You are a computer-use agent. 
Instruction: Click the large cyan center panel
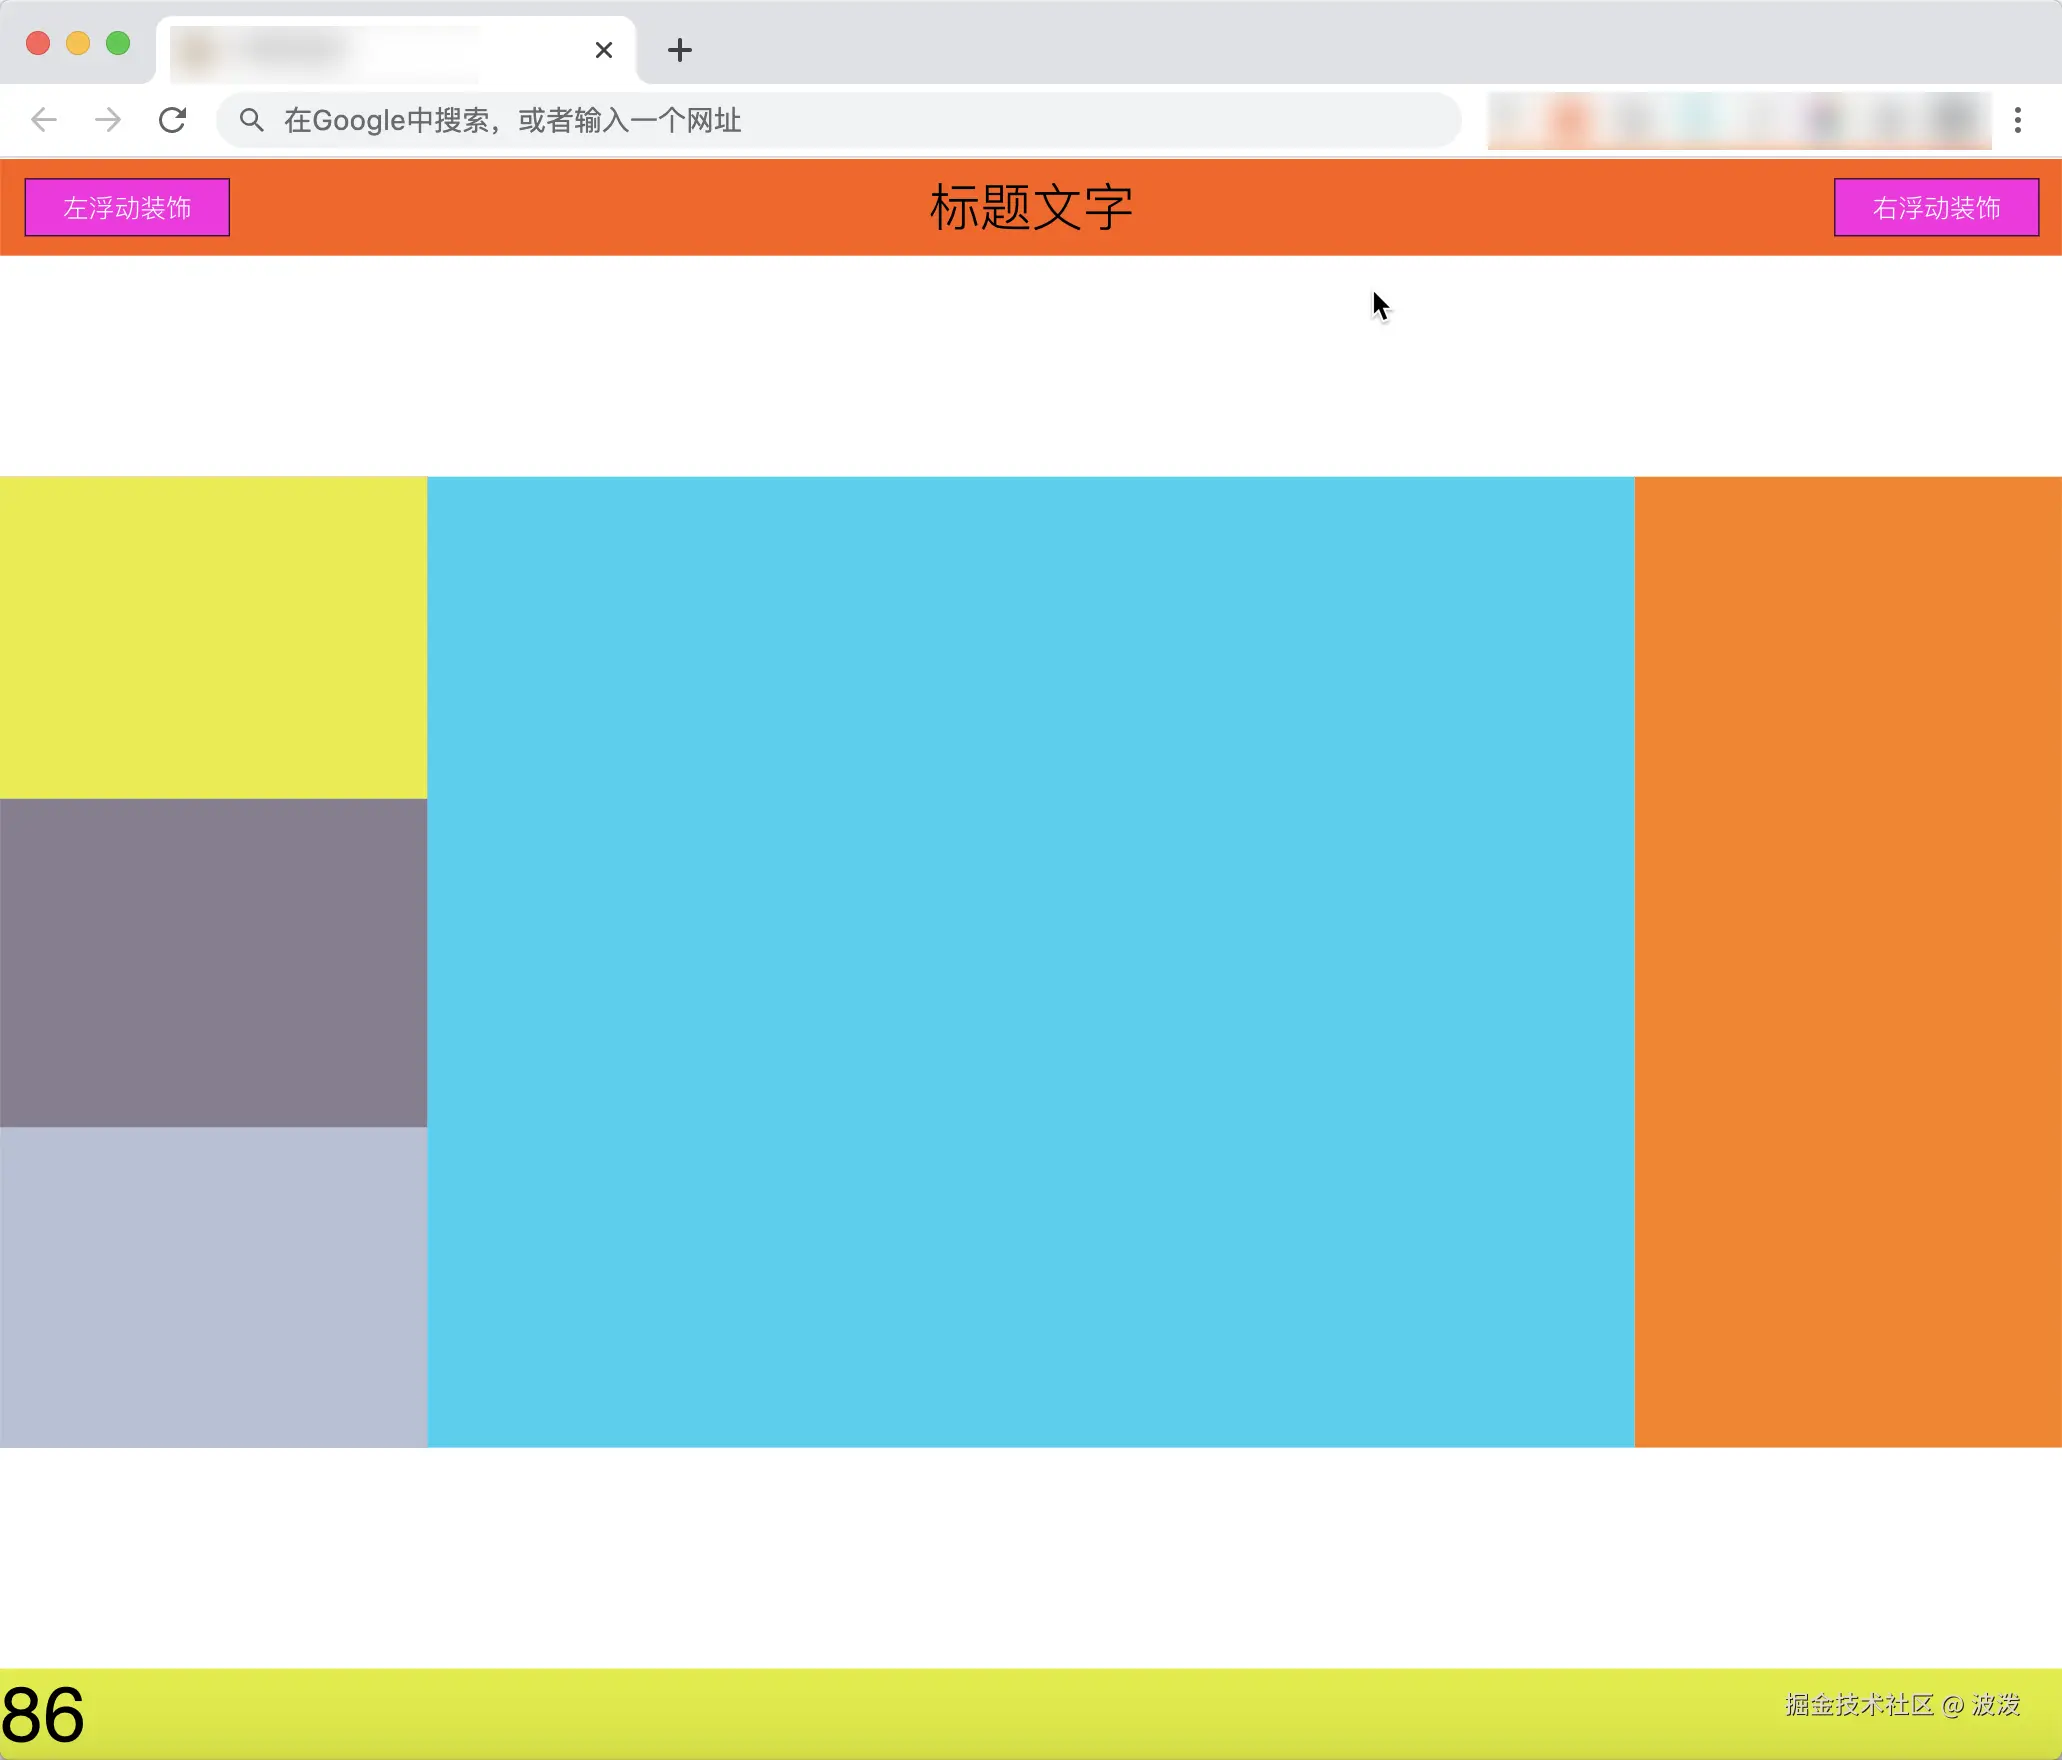pyautogui.click(x=1031, y=962)
